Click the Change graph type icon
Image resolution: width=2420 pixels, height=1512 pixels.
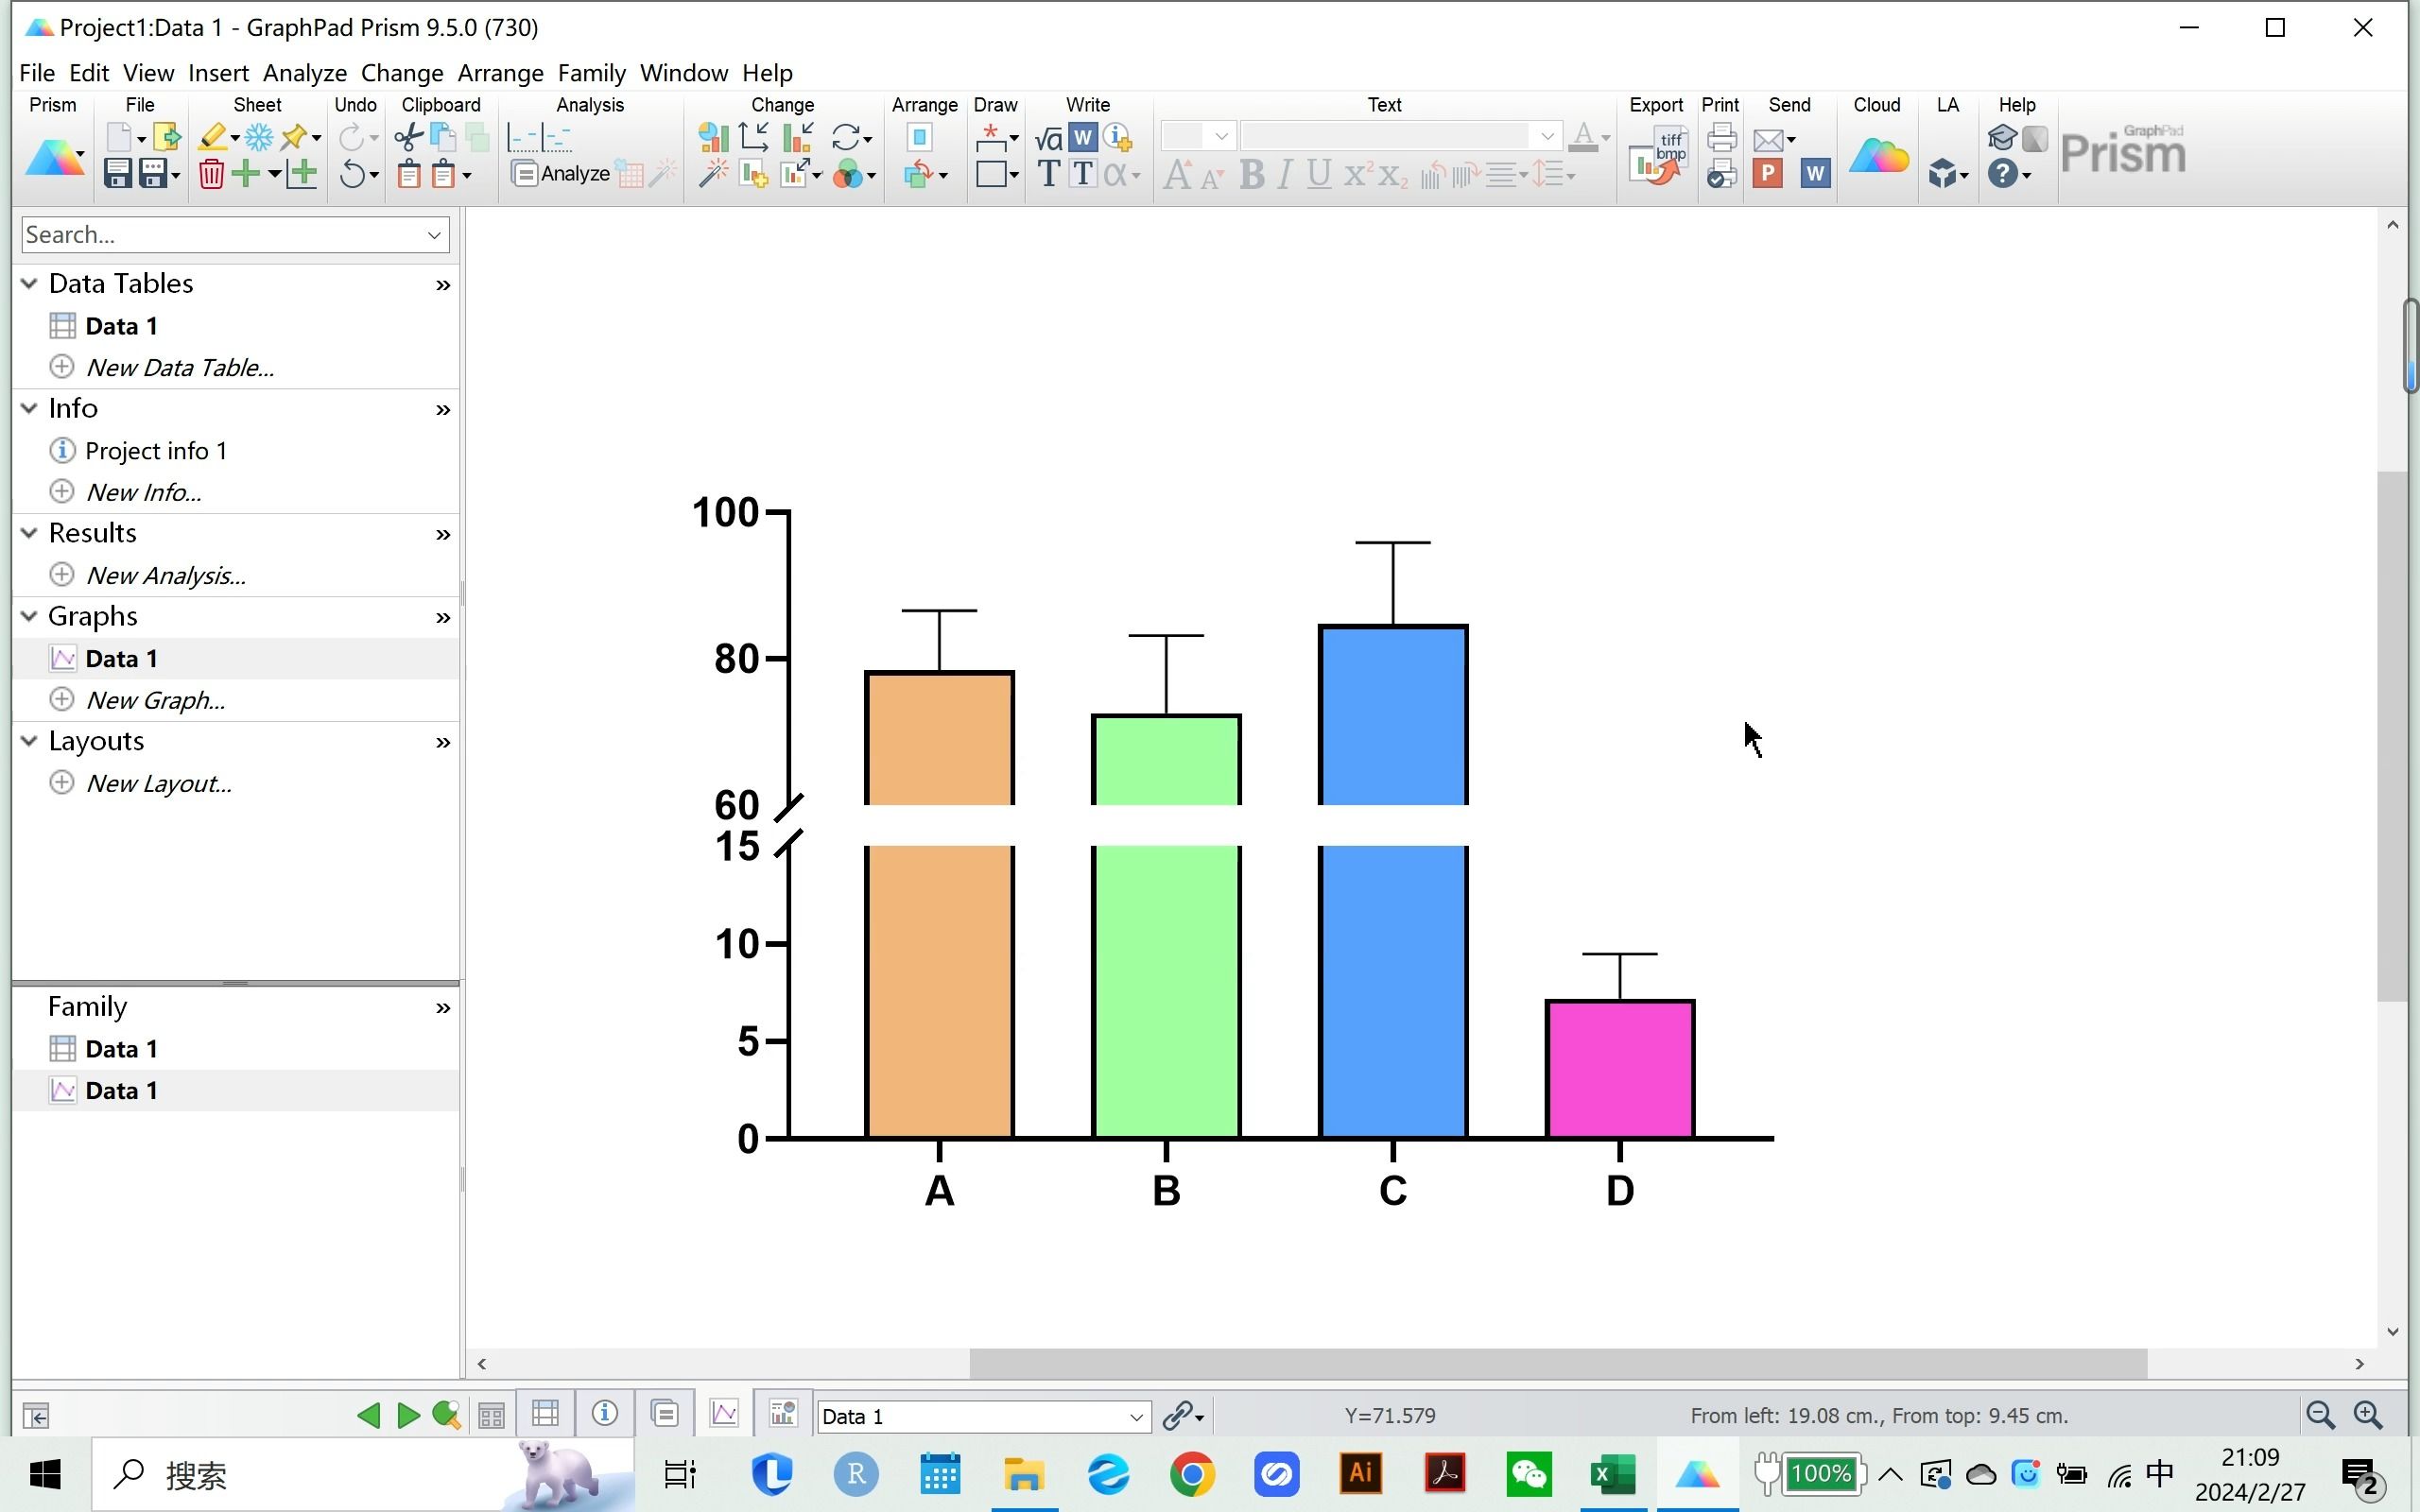pos(712,137)
